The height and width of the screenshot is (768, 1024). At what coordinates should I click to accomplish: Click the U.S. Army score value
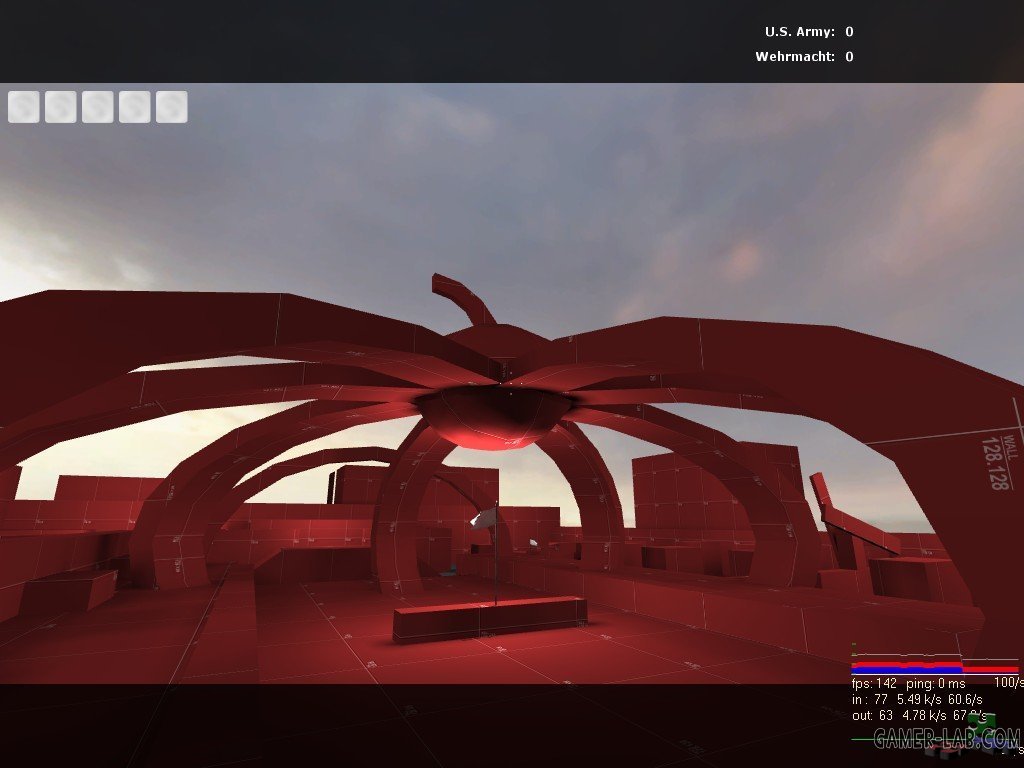point(849,32)
